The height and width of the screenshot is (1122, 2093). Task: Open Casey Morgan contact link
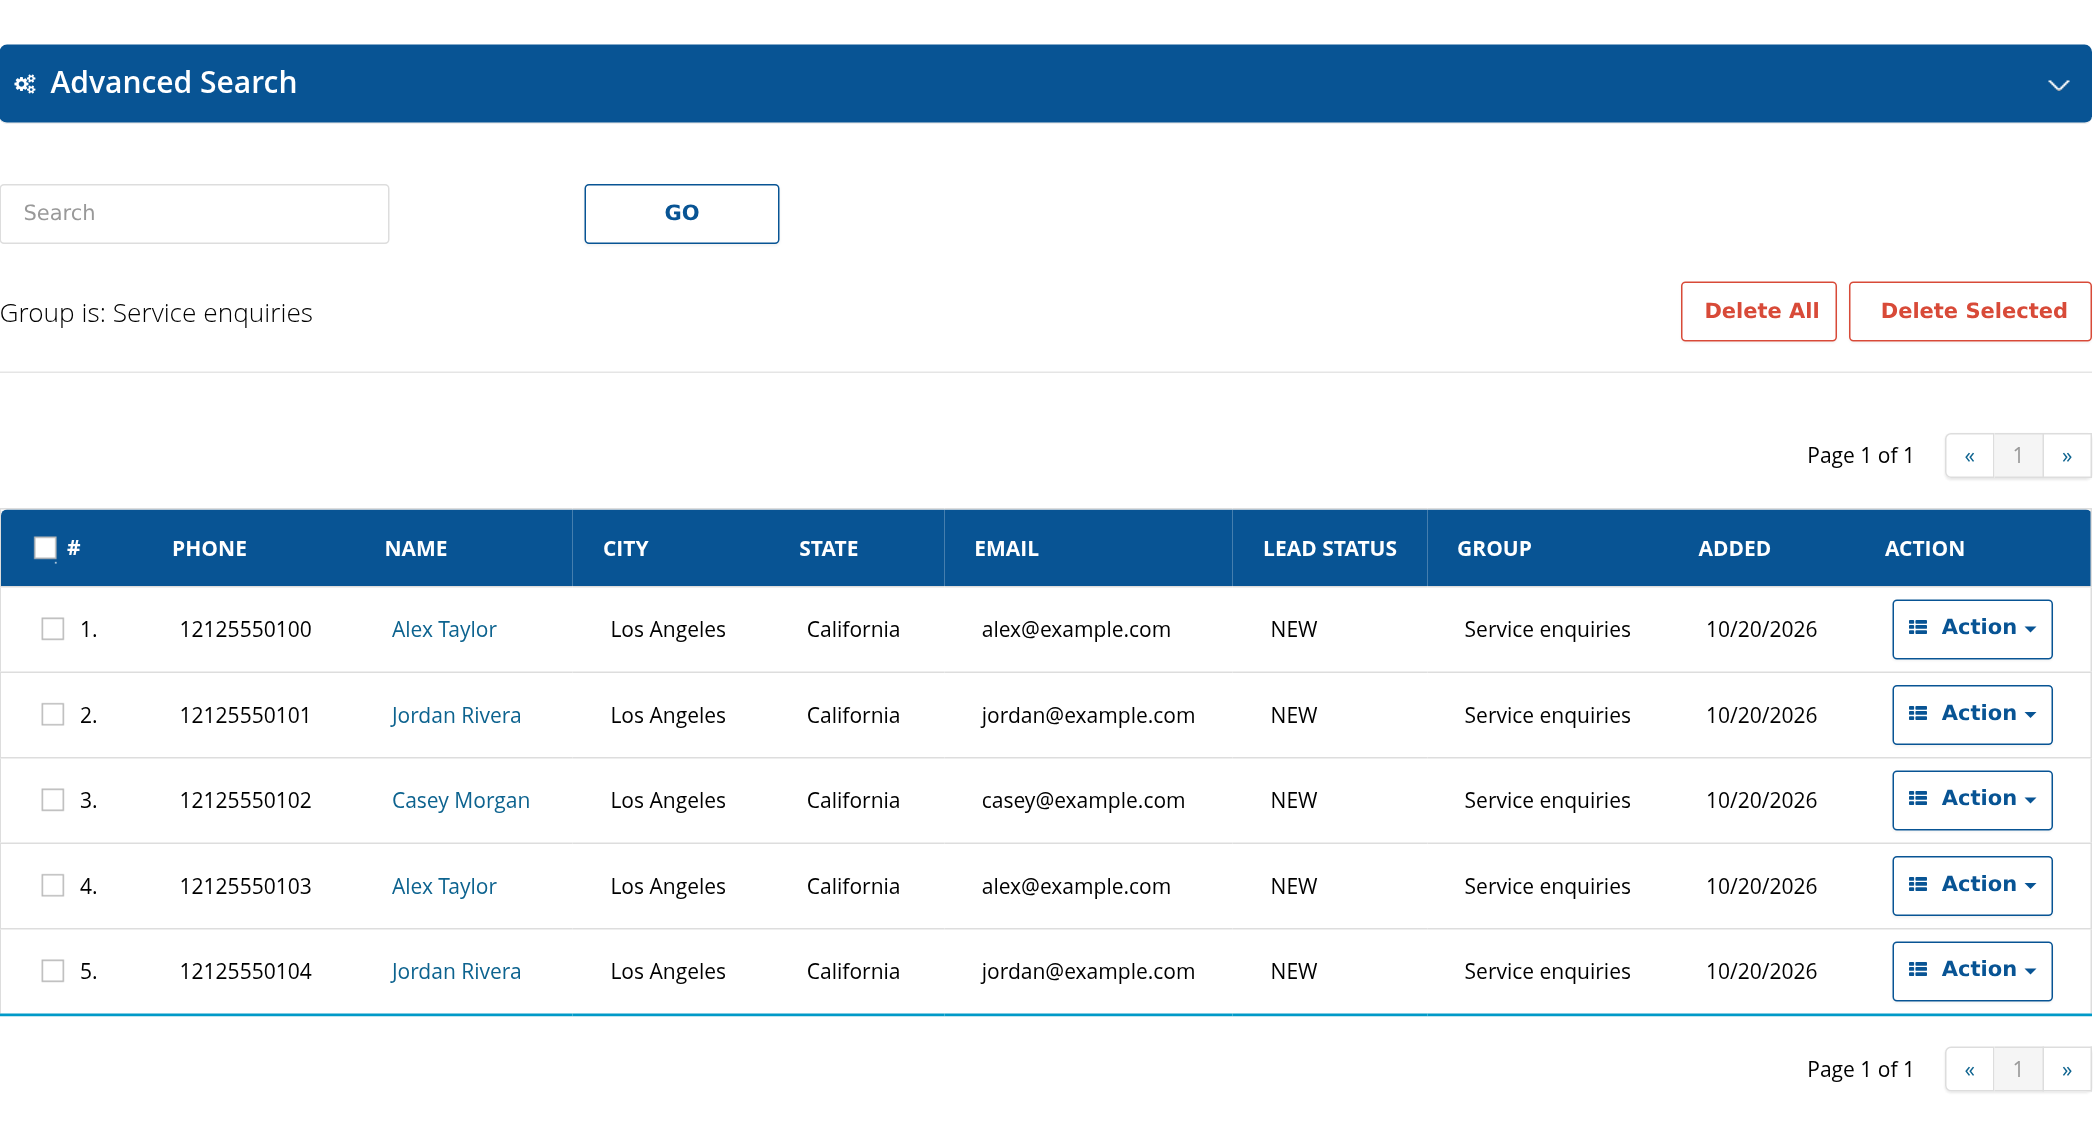click(461, 800)
